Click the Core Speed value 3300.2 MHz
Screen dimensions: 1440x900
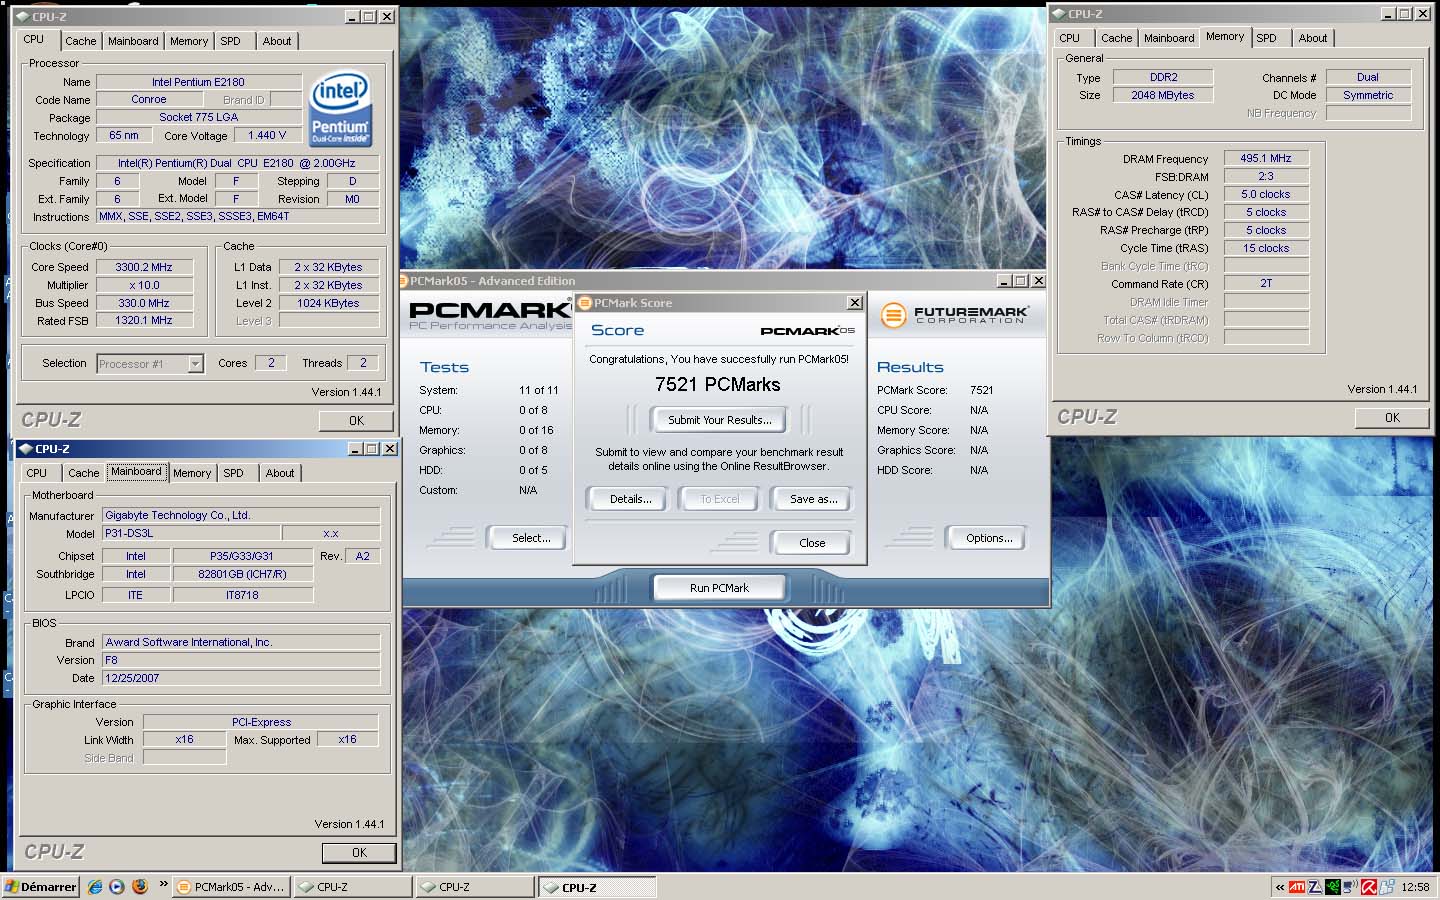point(144,267)
